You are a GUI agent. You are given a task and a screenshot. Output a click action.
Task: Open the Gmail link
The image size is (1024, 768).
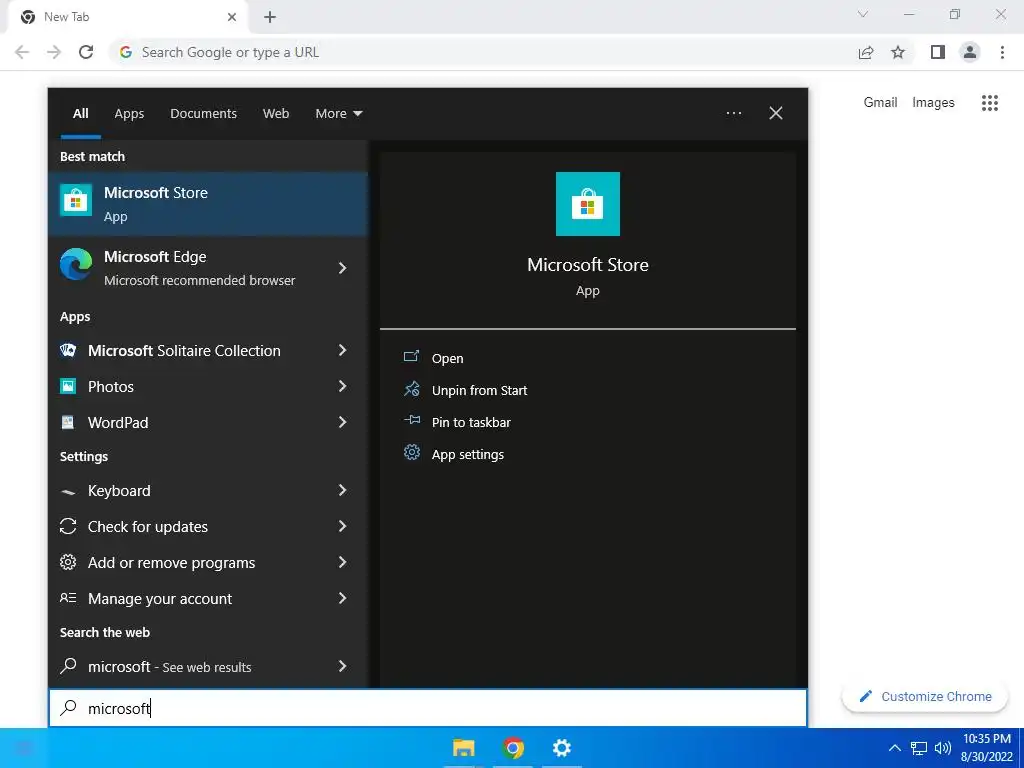(880, 103)
